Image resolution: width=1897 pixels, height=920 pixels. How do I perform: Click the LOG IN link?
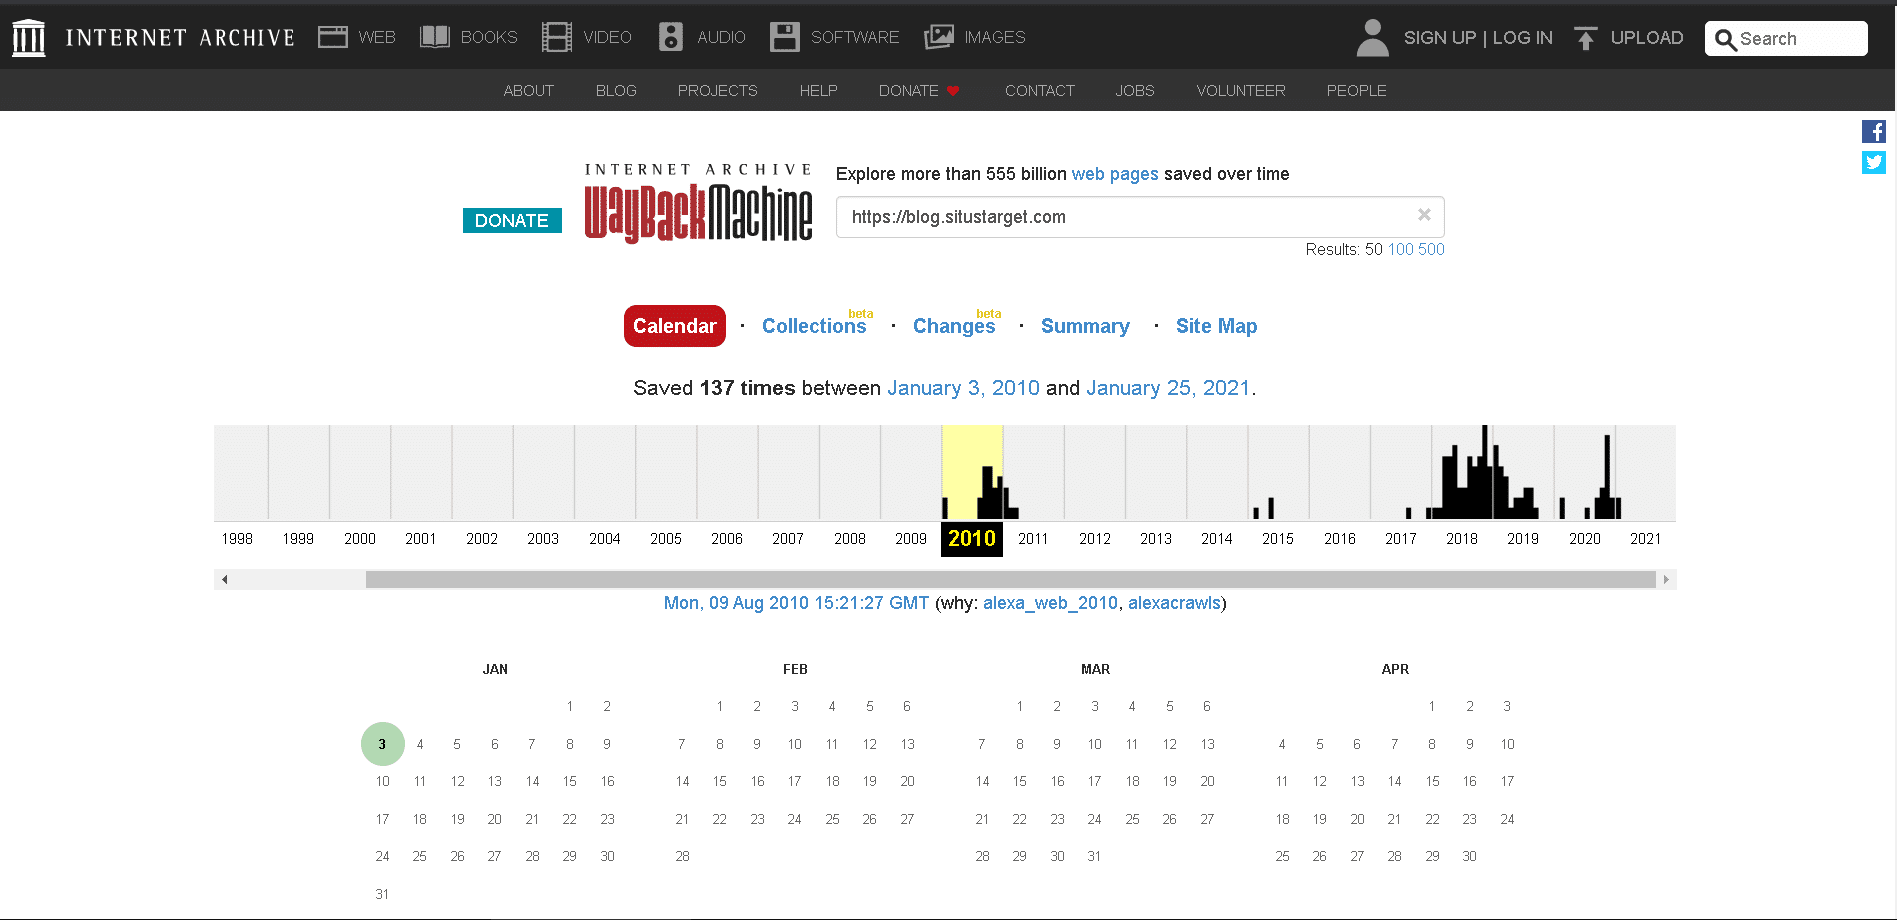pos(1522,38)
